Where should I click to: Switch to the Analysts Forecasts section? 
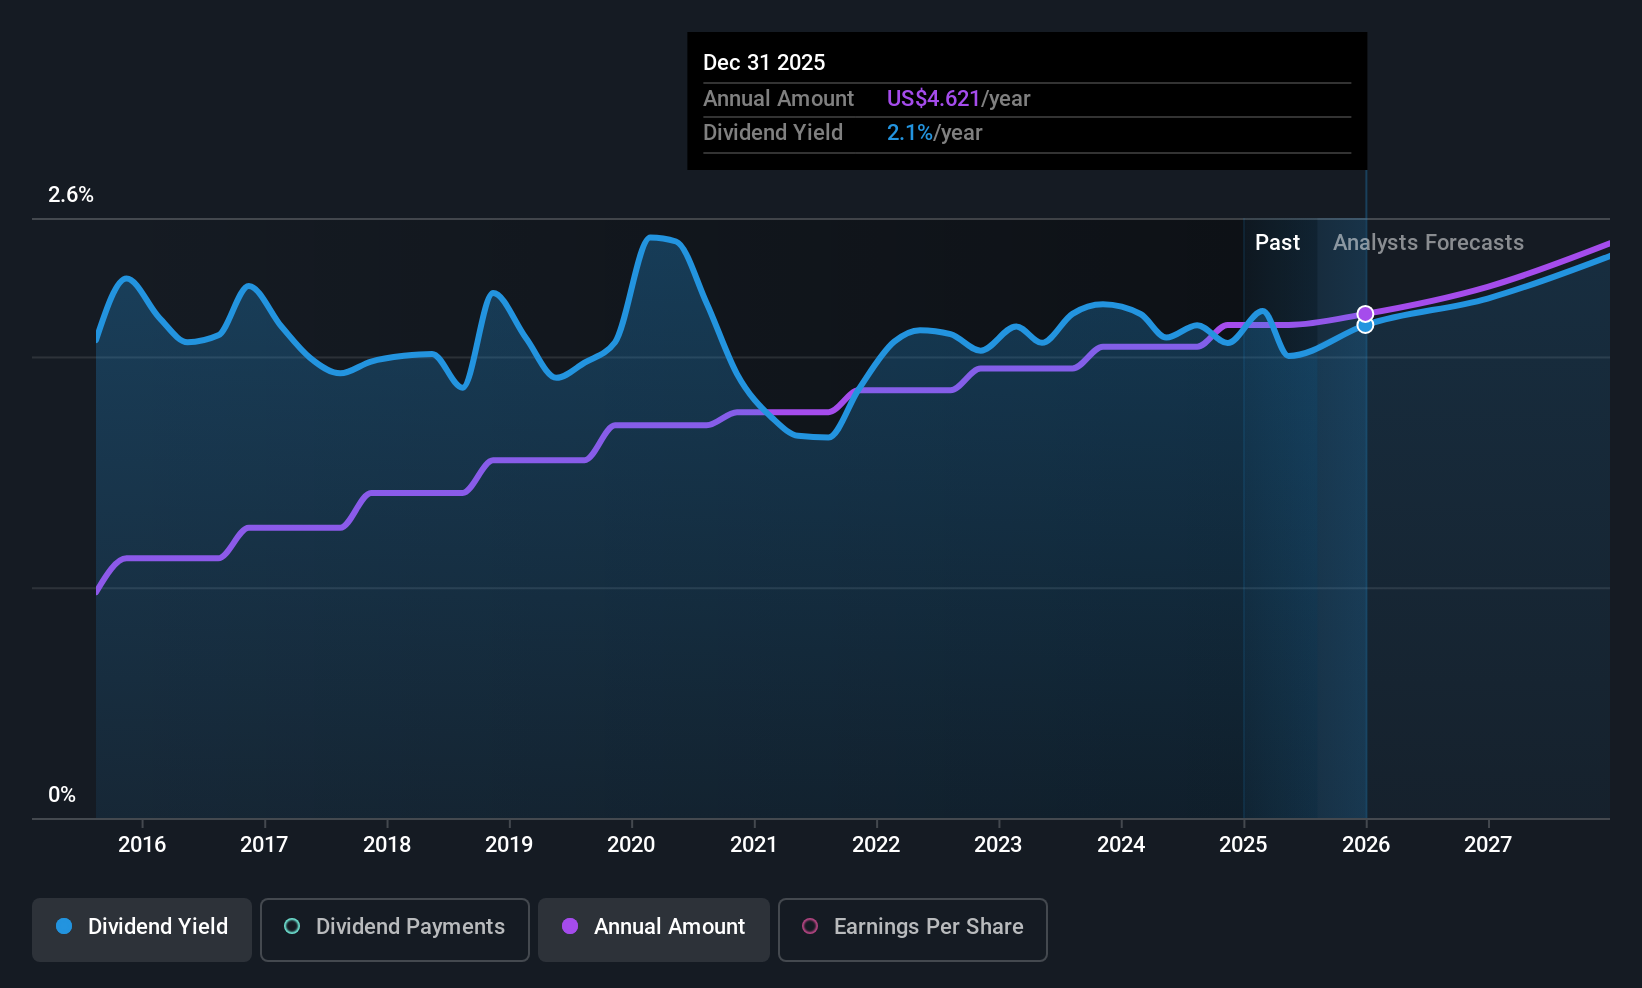pyautogui.click(x=1427, y=242)
